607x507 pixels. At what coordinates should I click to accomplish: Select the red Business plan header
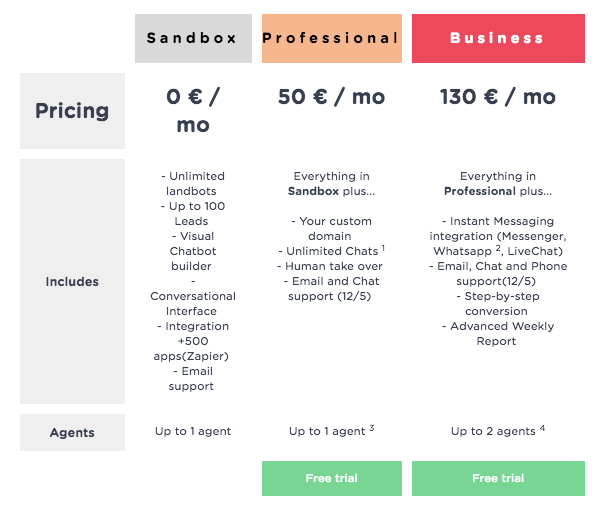(x=498, y=38)
